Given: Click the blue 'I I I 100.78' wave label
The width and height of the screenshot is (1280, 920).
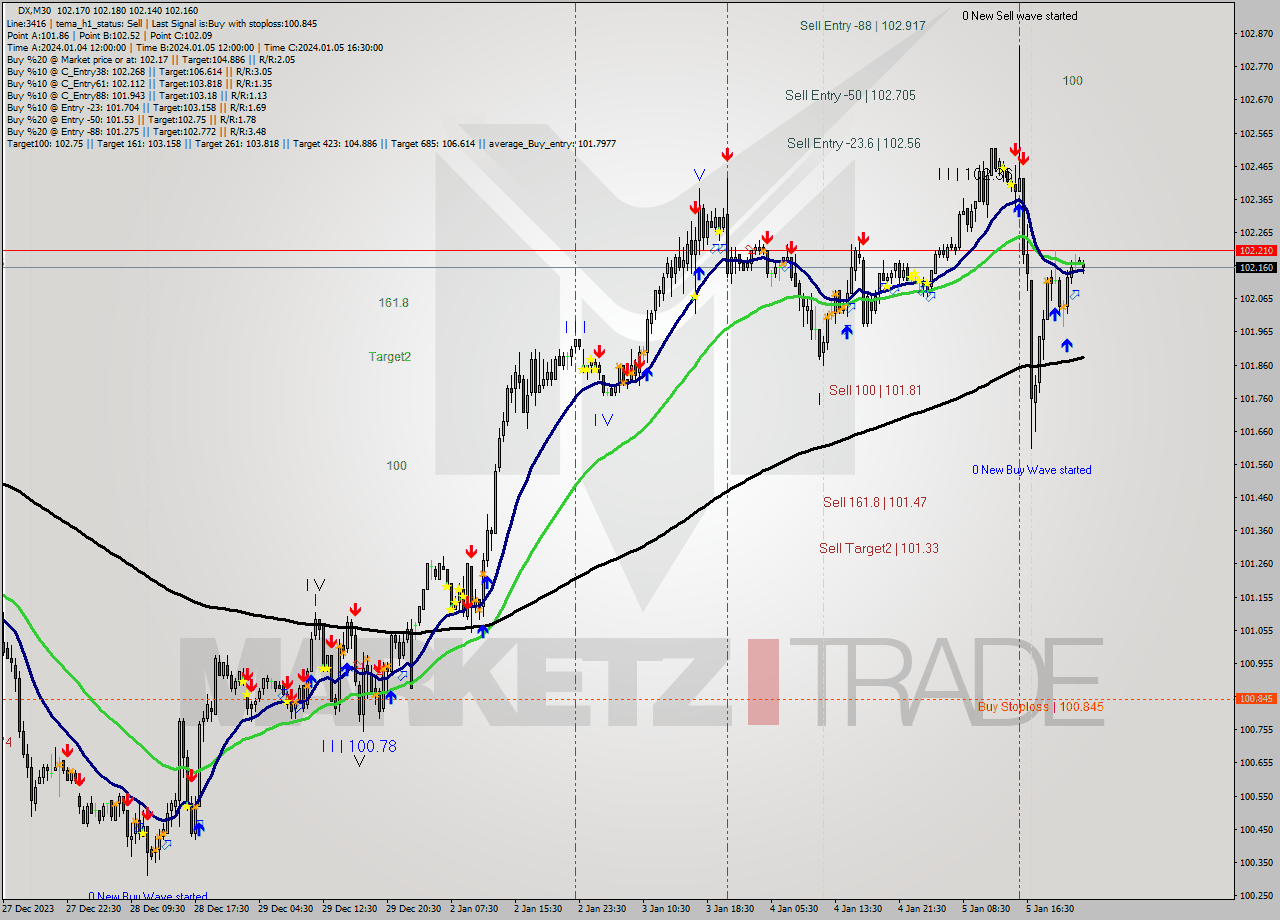Looking at the screenshot, I should (359, 746).
